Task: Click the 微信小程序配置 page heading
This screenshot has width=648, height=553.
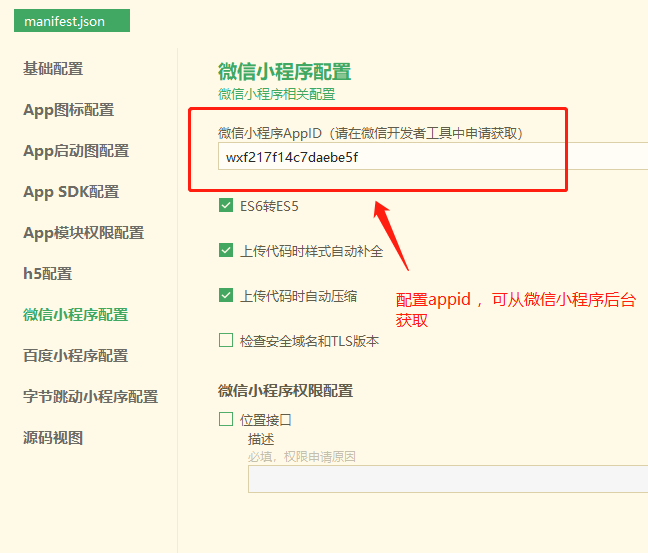Action: 285,72
